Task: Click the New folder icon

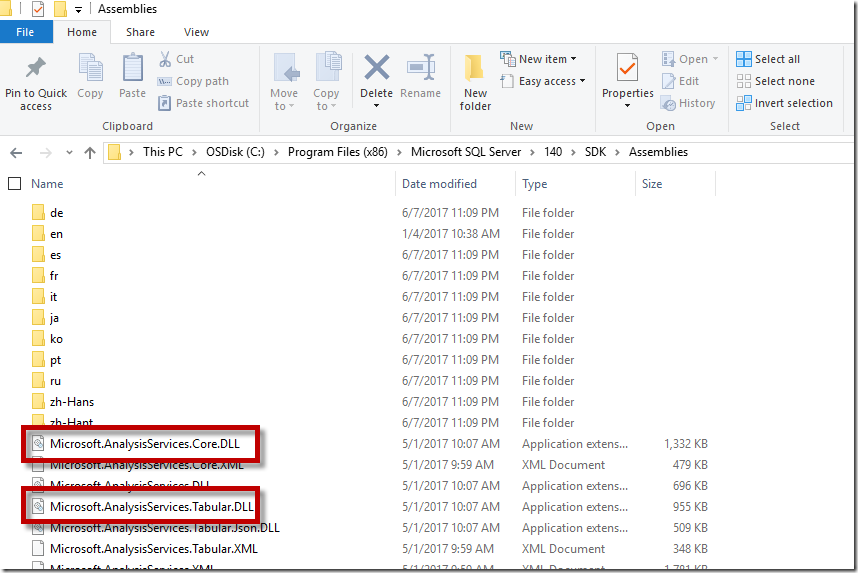Action: point(474,68)
